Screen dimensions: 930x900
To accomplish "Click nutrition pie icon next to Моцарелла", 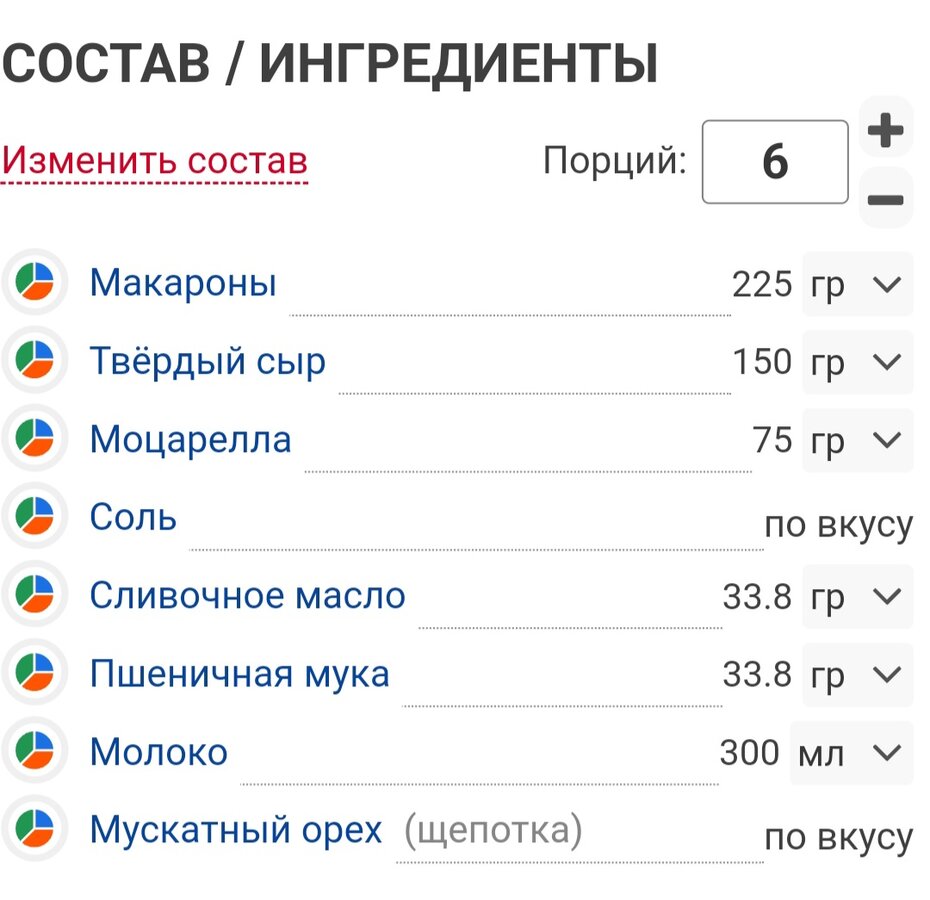I will point(34,438).
